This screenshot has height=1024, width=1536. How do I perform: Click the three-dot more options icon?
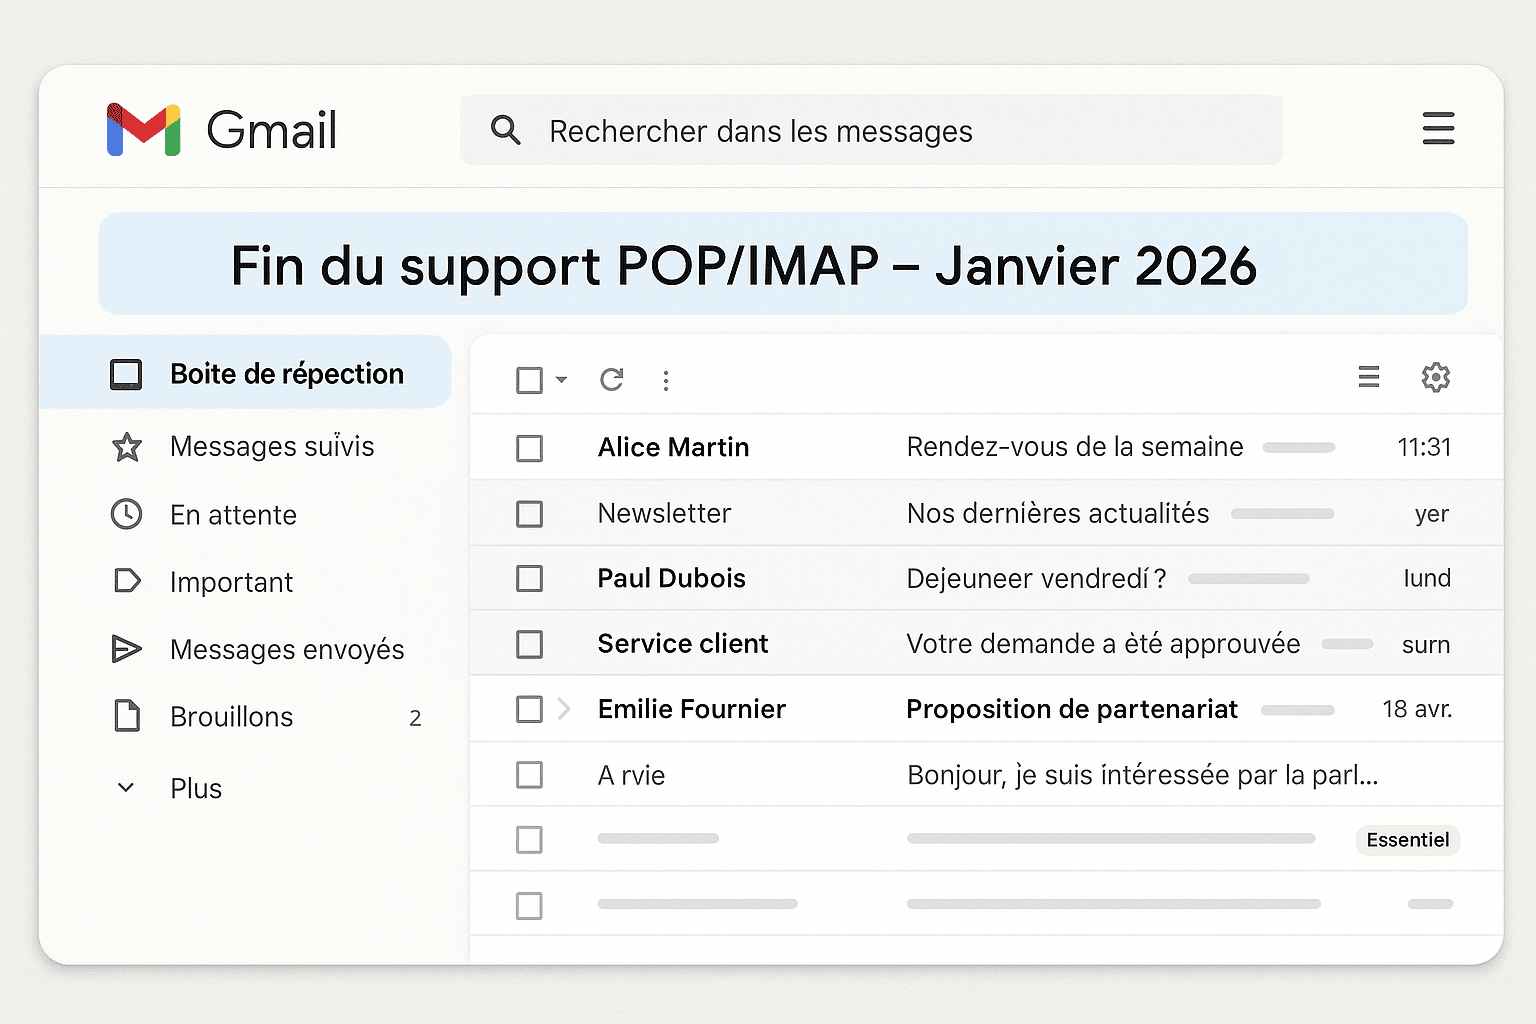pyautogui.click(x=666, y=380)
